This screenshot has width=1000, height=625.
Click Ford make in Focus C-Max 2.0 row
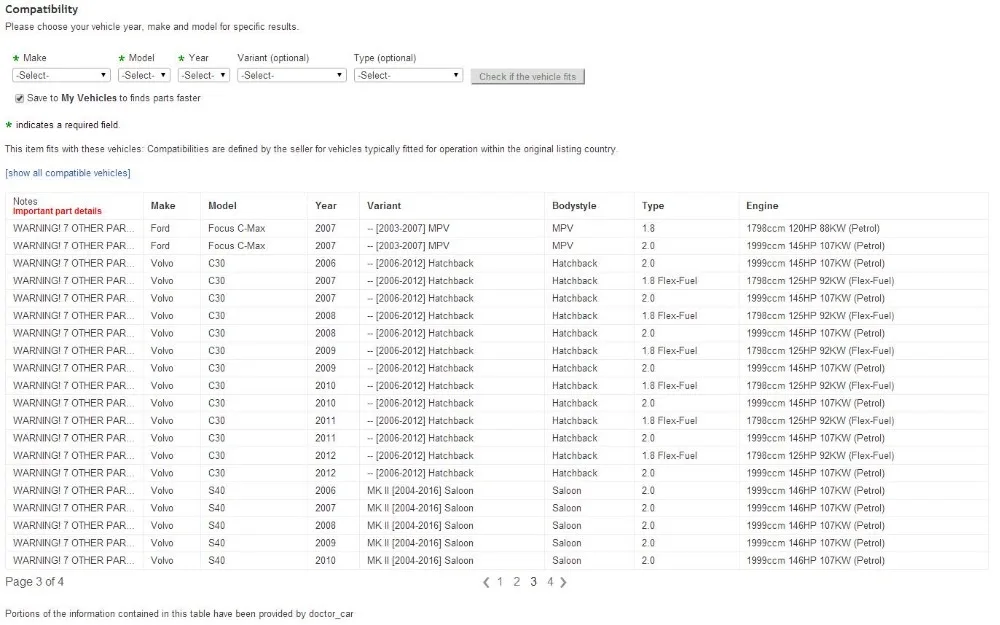tap(160, 246)
